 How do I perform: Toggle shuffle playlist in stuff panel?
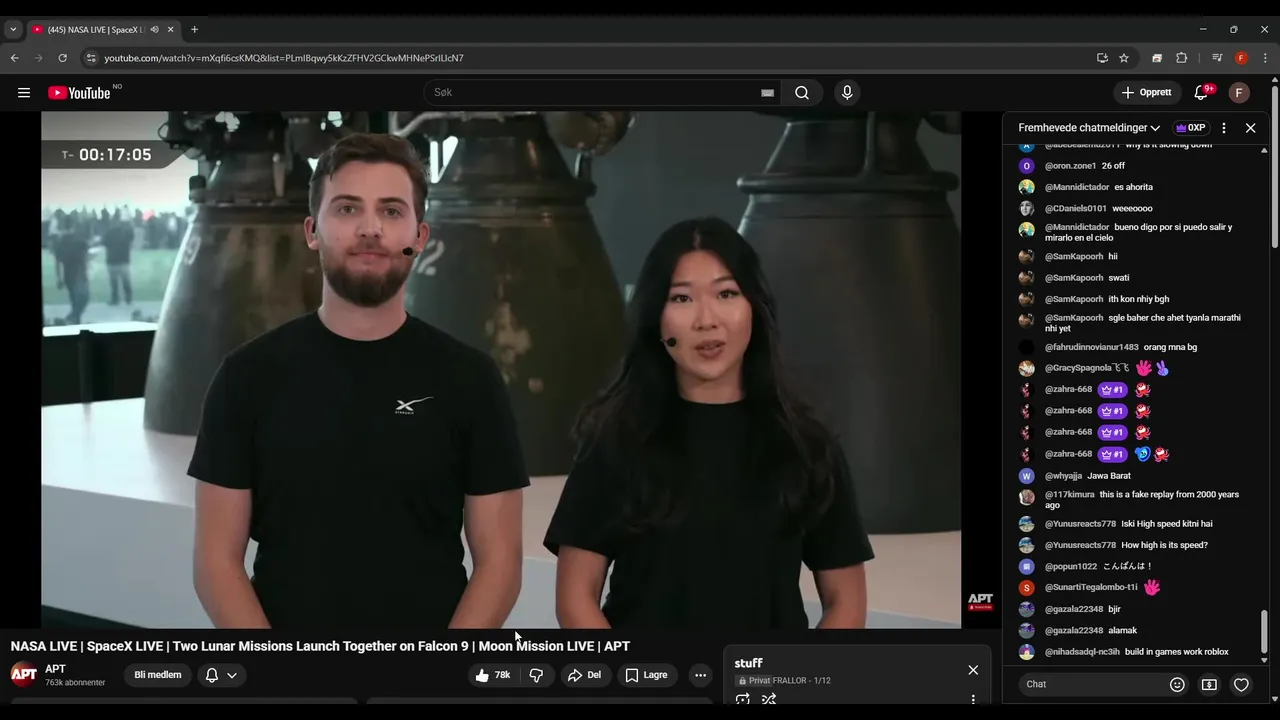(769, 699)
